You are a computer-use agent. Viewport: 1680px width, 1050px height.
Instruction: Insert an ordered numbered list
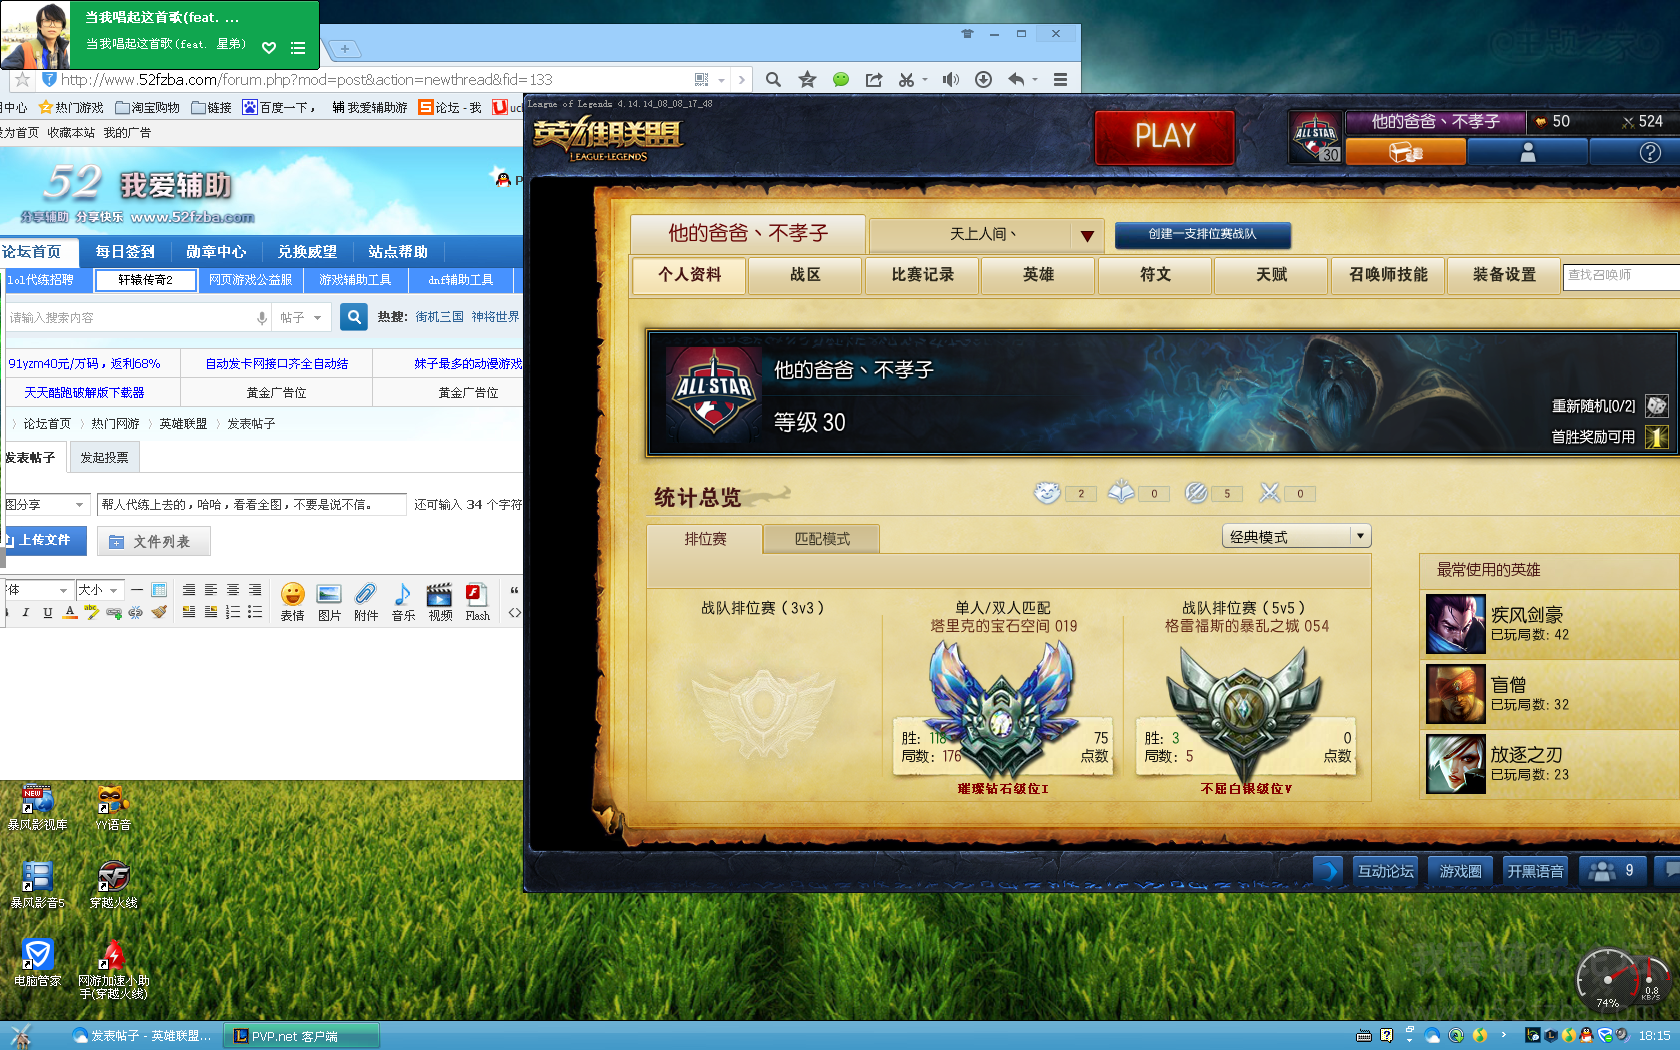pyautogui.click(x=233, y=612)
